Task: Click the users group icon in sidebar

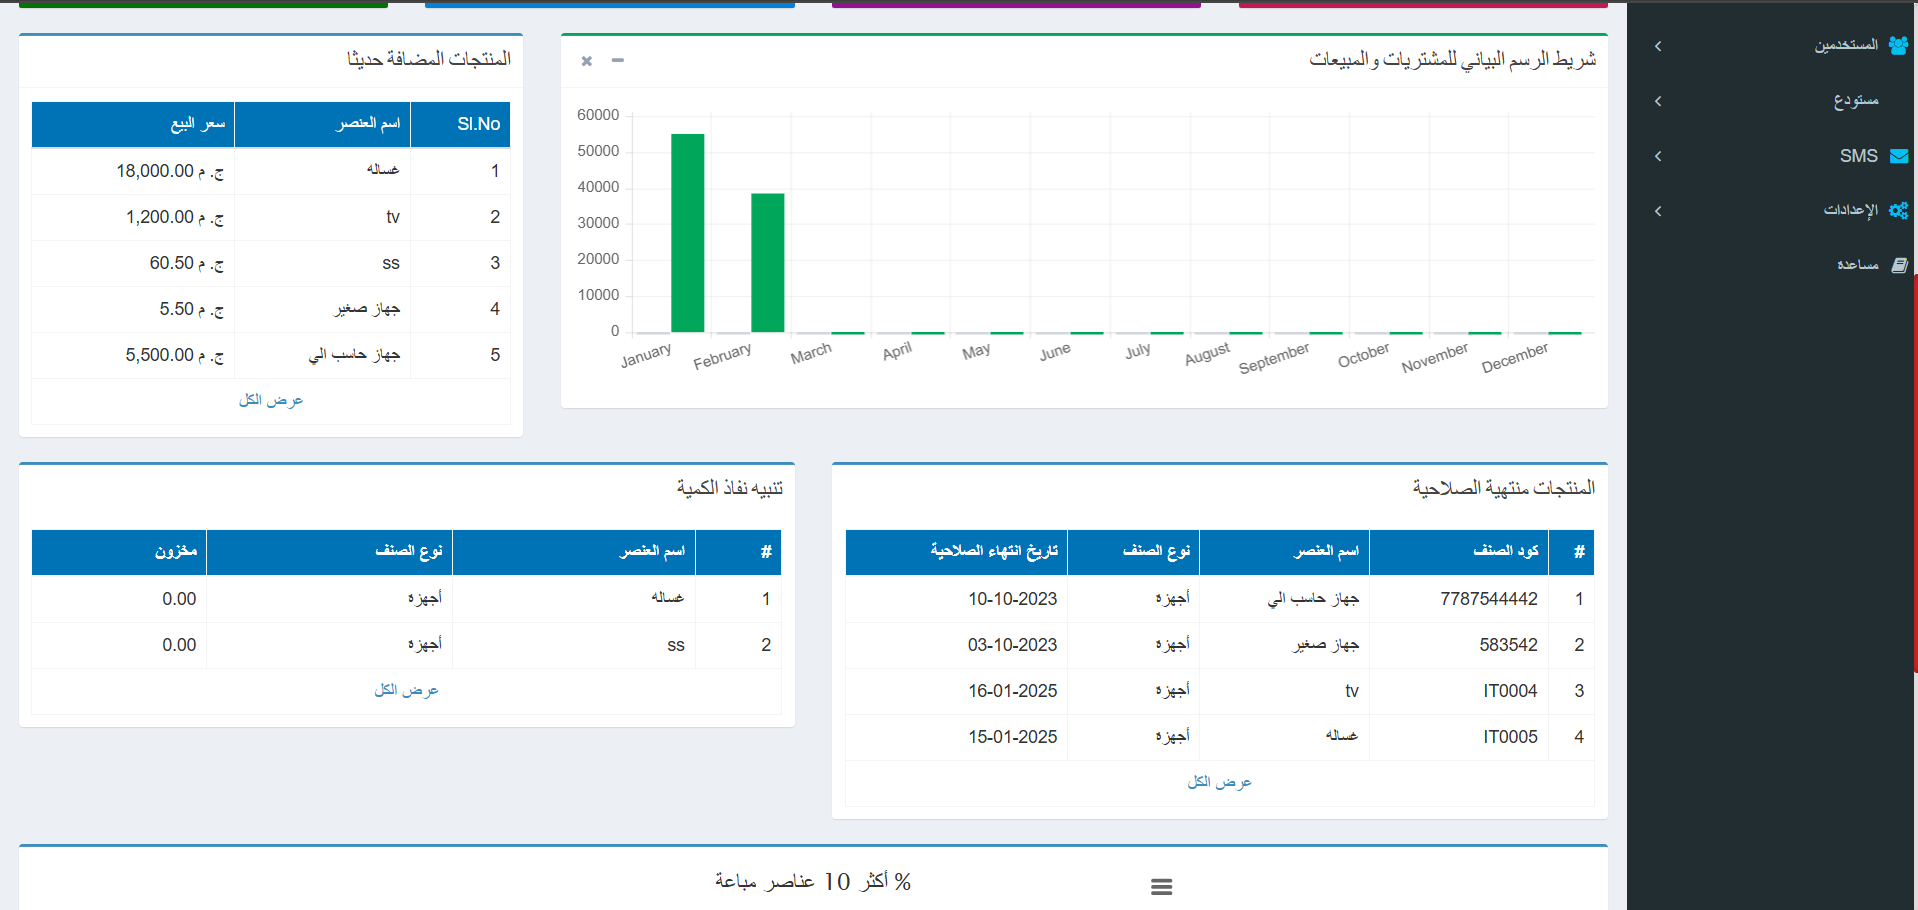Action: [1898, 45]
